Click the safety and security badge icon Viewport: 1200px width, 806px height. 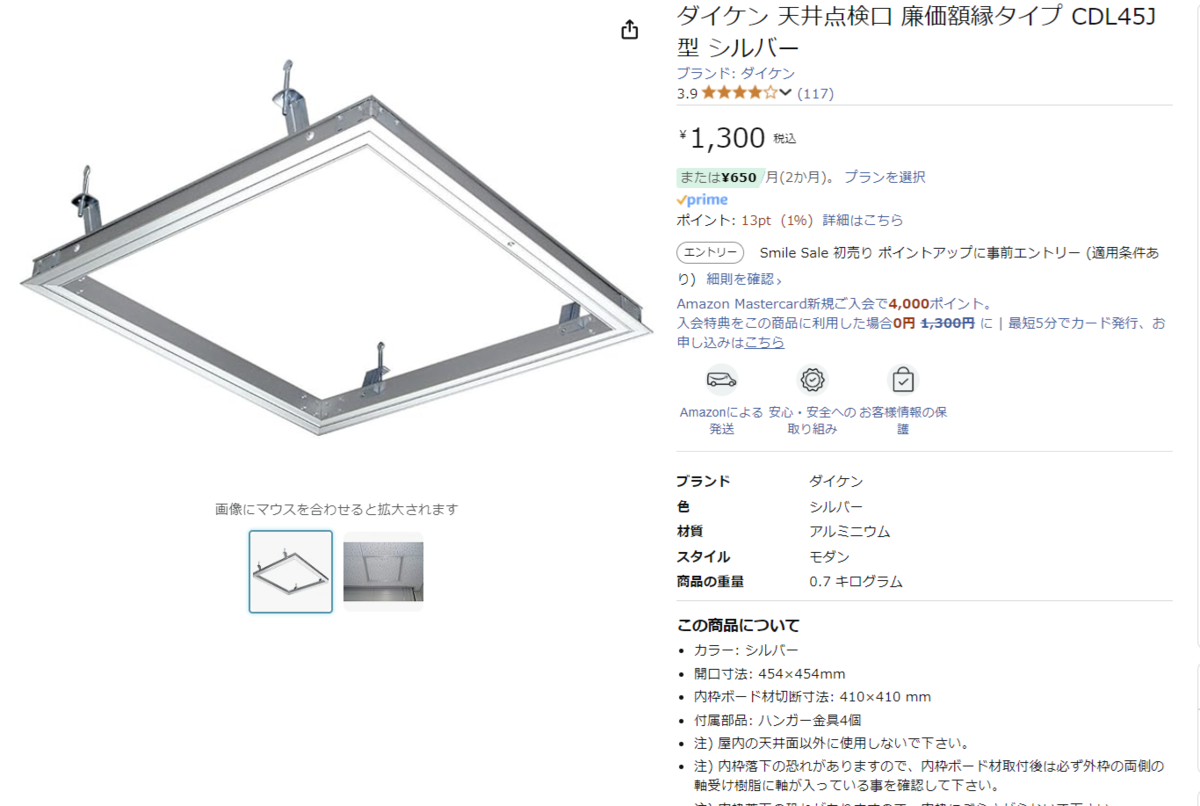812,380
